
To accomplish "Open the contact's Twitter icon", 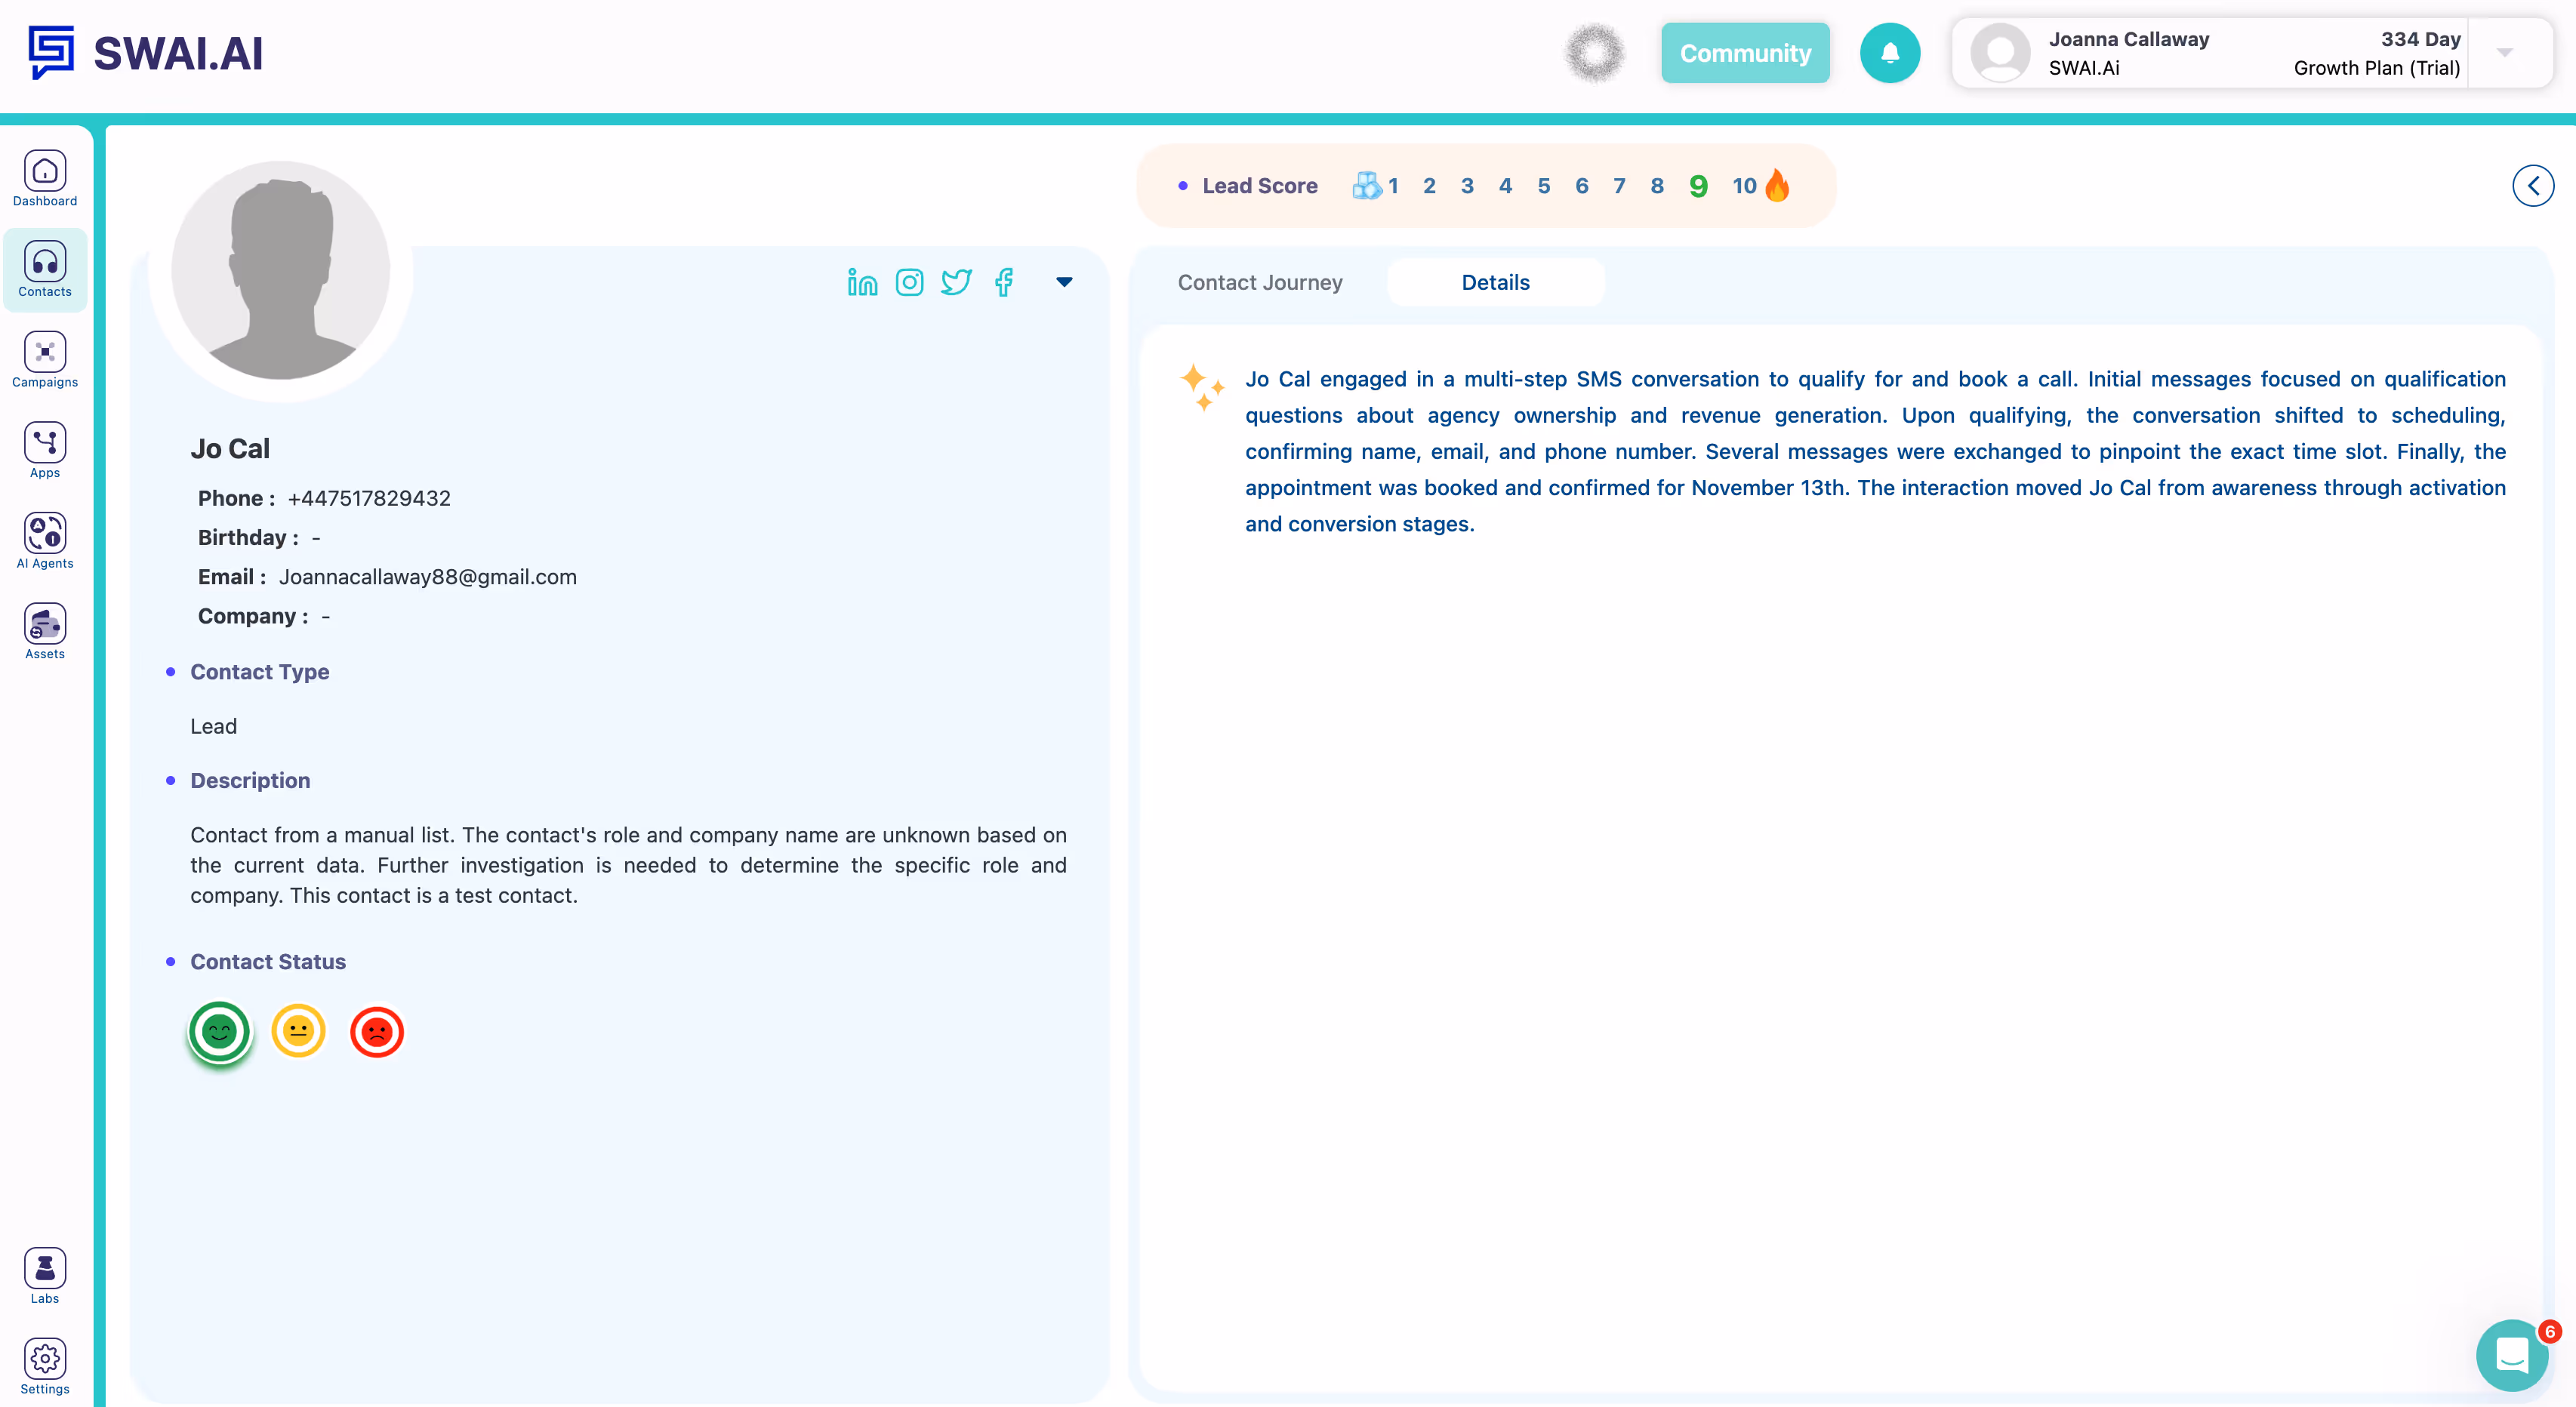I will [956, 282].
